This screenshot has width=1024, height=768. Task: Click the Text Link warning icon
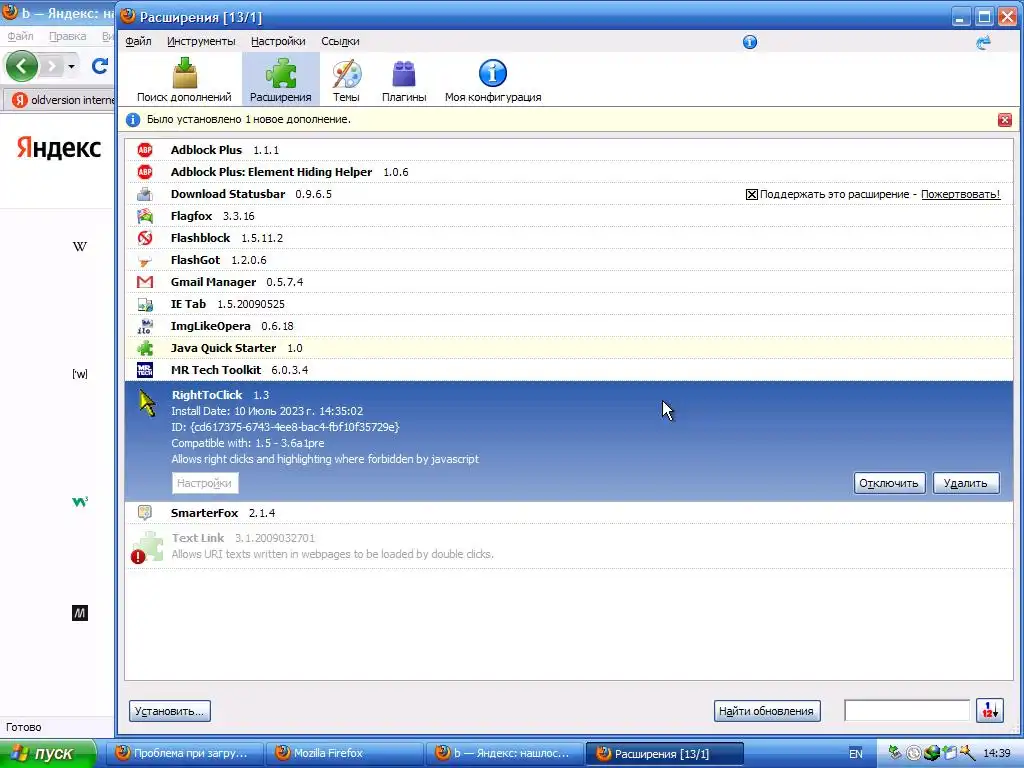coord(138,556)
